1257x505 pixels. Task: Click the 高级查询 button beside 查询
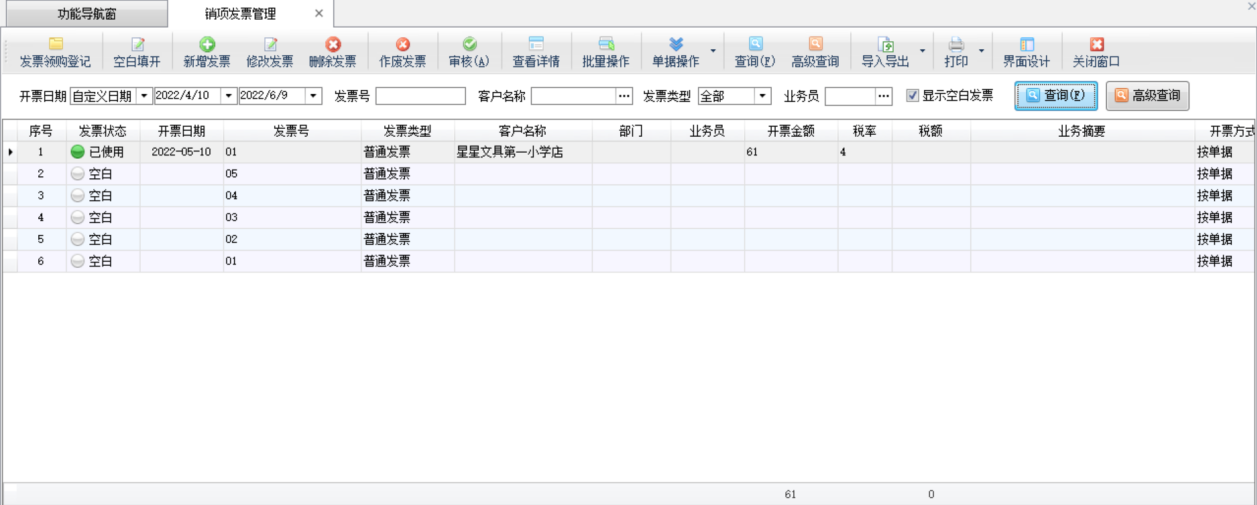click(1147, 96)
